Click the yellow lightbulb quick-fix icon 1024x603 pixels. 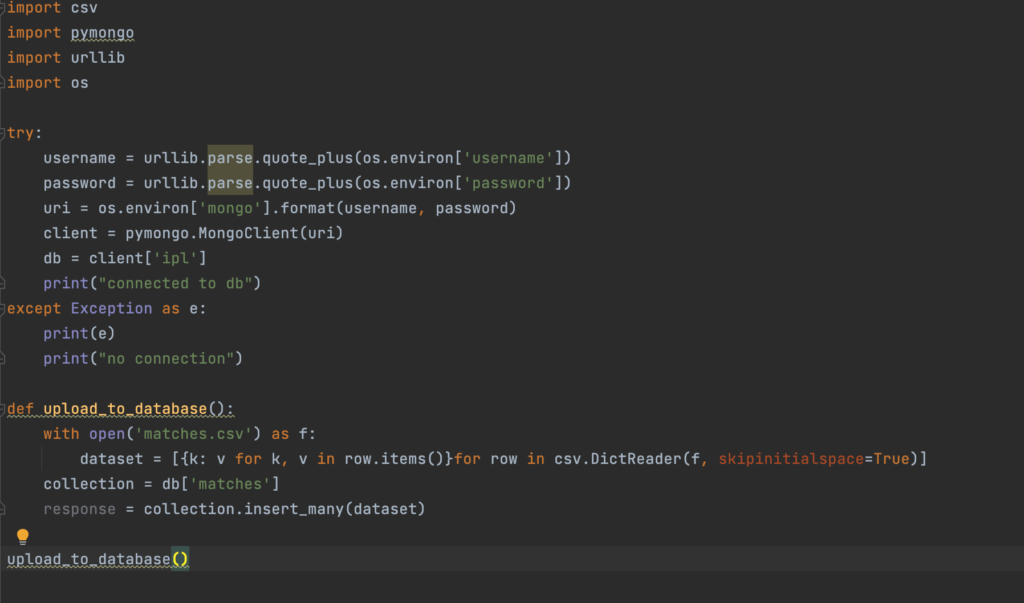click(x=23, y=537)
